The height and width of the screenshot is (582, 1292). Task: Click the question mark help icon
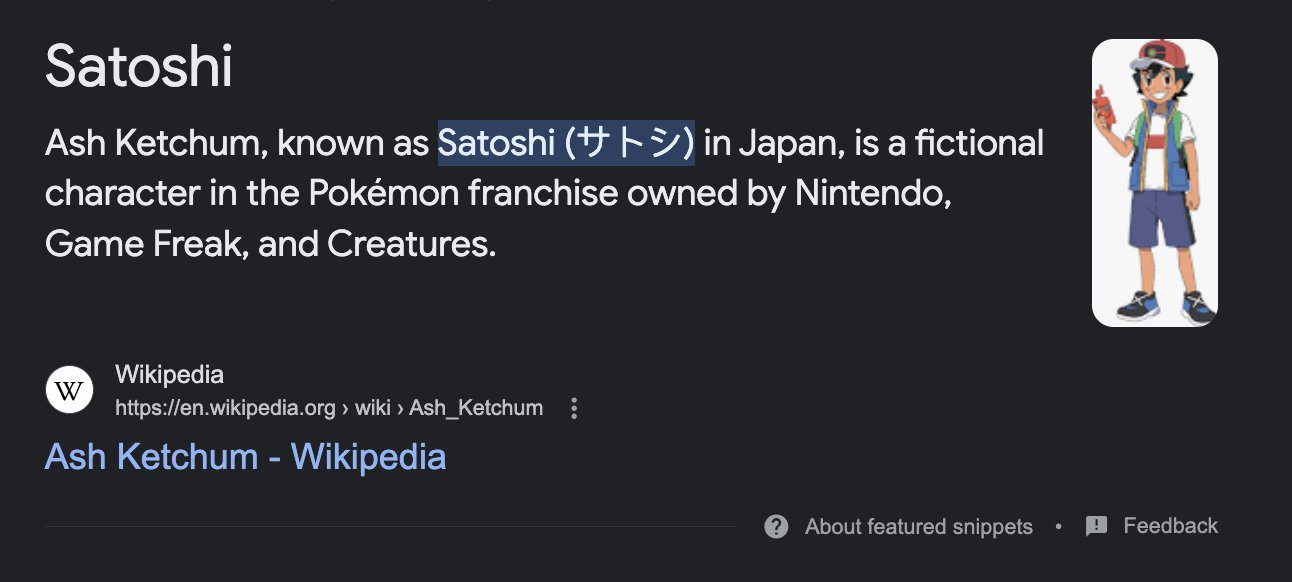(x=776, y=527)
